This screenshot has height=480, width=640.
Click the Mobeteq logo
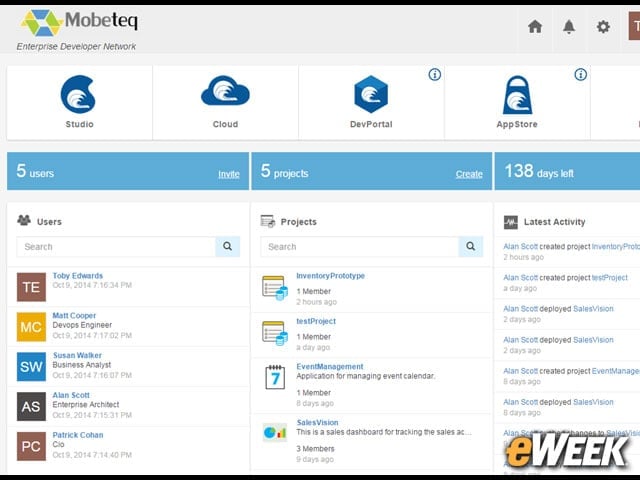coord(80,22)
